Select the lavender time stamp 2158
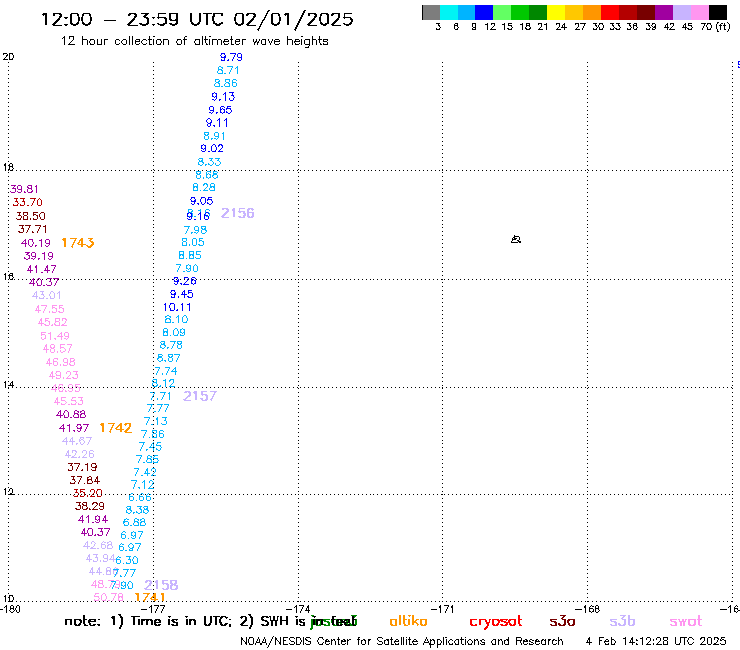Screen dimensions: 740x650 pyautogui.click(x=161, y=585)
